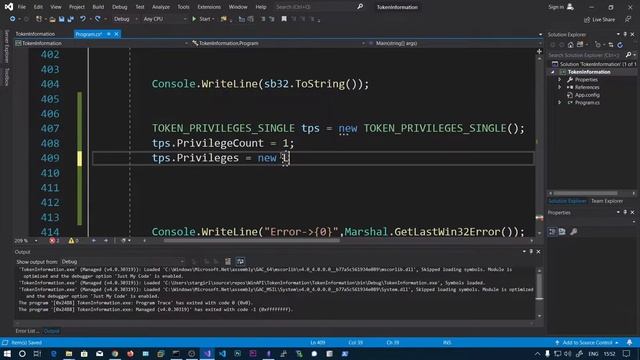This screenshot has height=360, width=640.
Task: Collapse the TokenInformation project node
Action: [x=553, y=72]
